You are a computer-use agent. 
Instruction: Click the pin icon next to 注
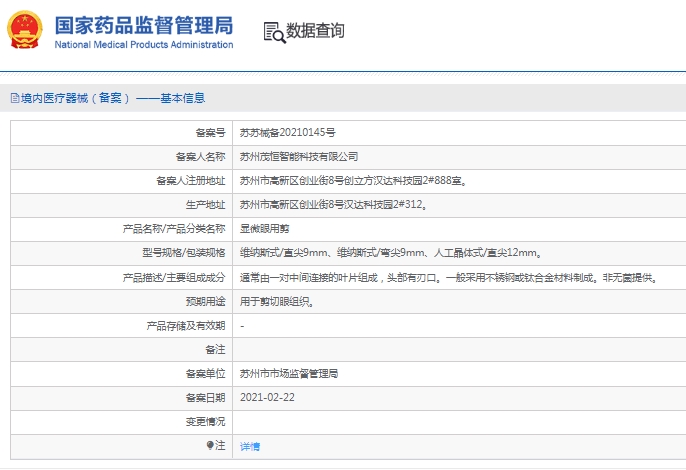point(210,445)
